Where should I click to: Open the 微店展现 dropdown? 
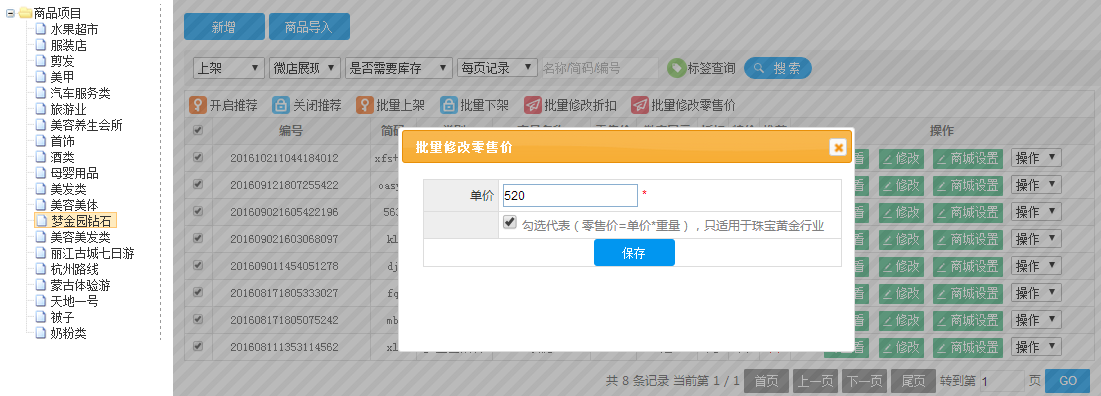pos(305,67)
